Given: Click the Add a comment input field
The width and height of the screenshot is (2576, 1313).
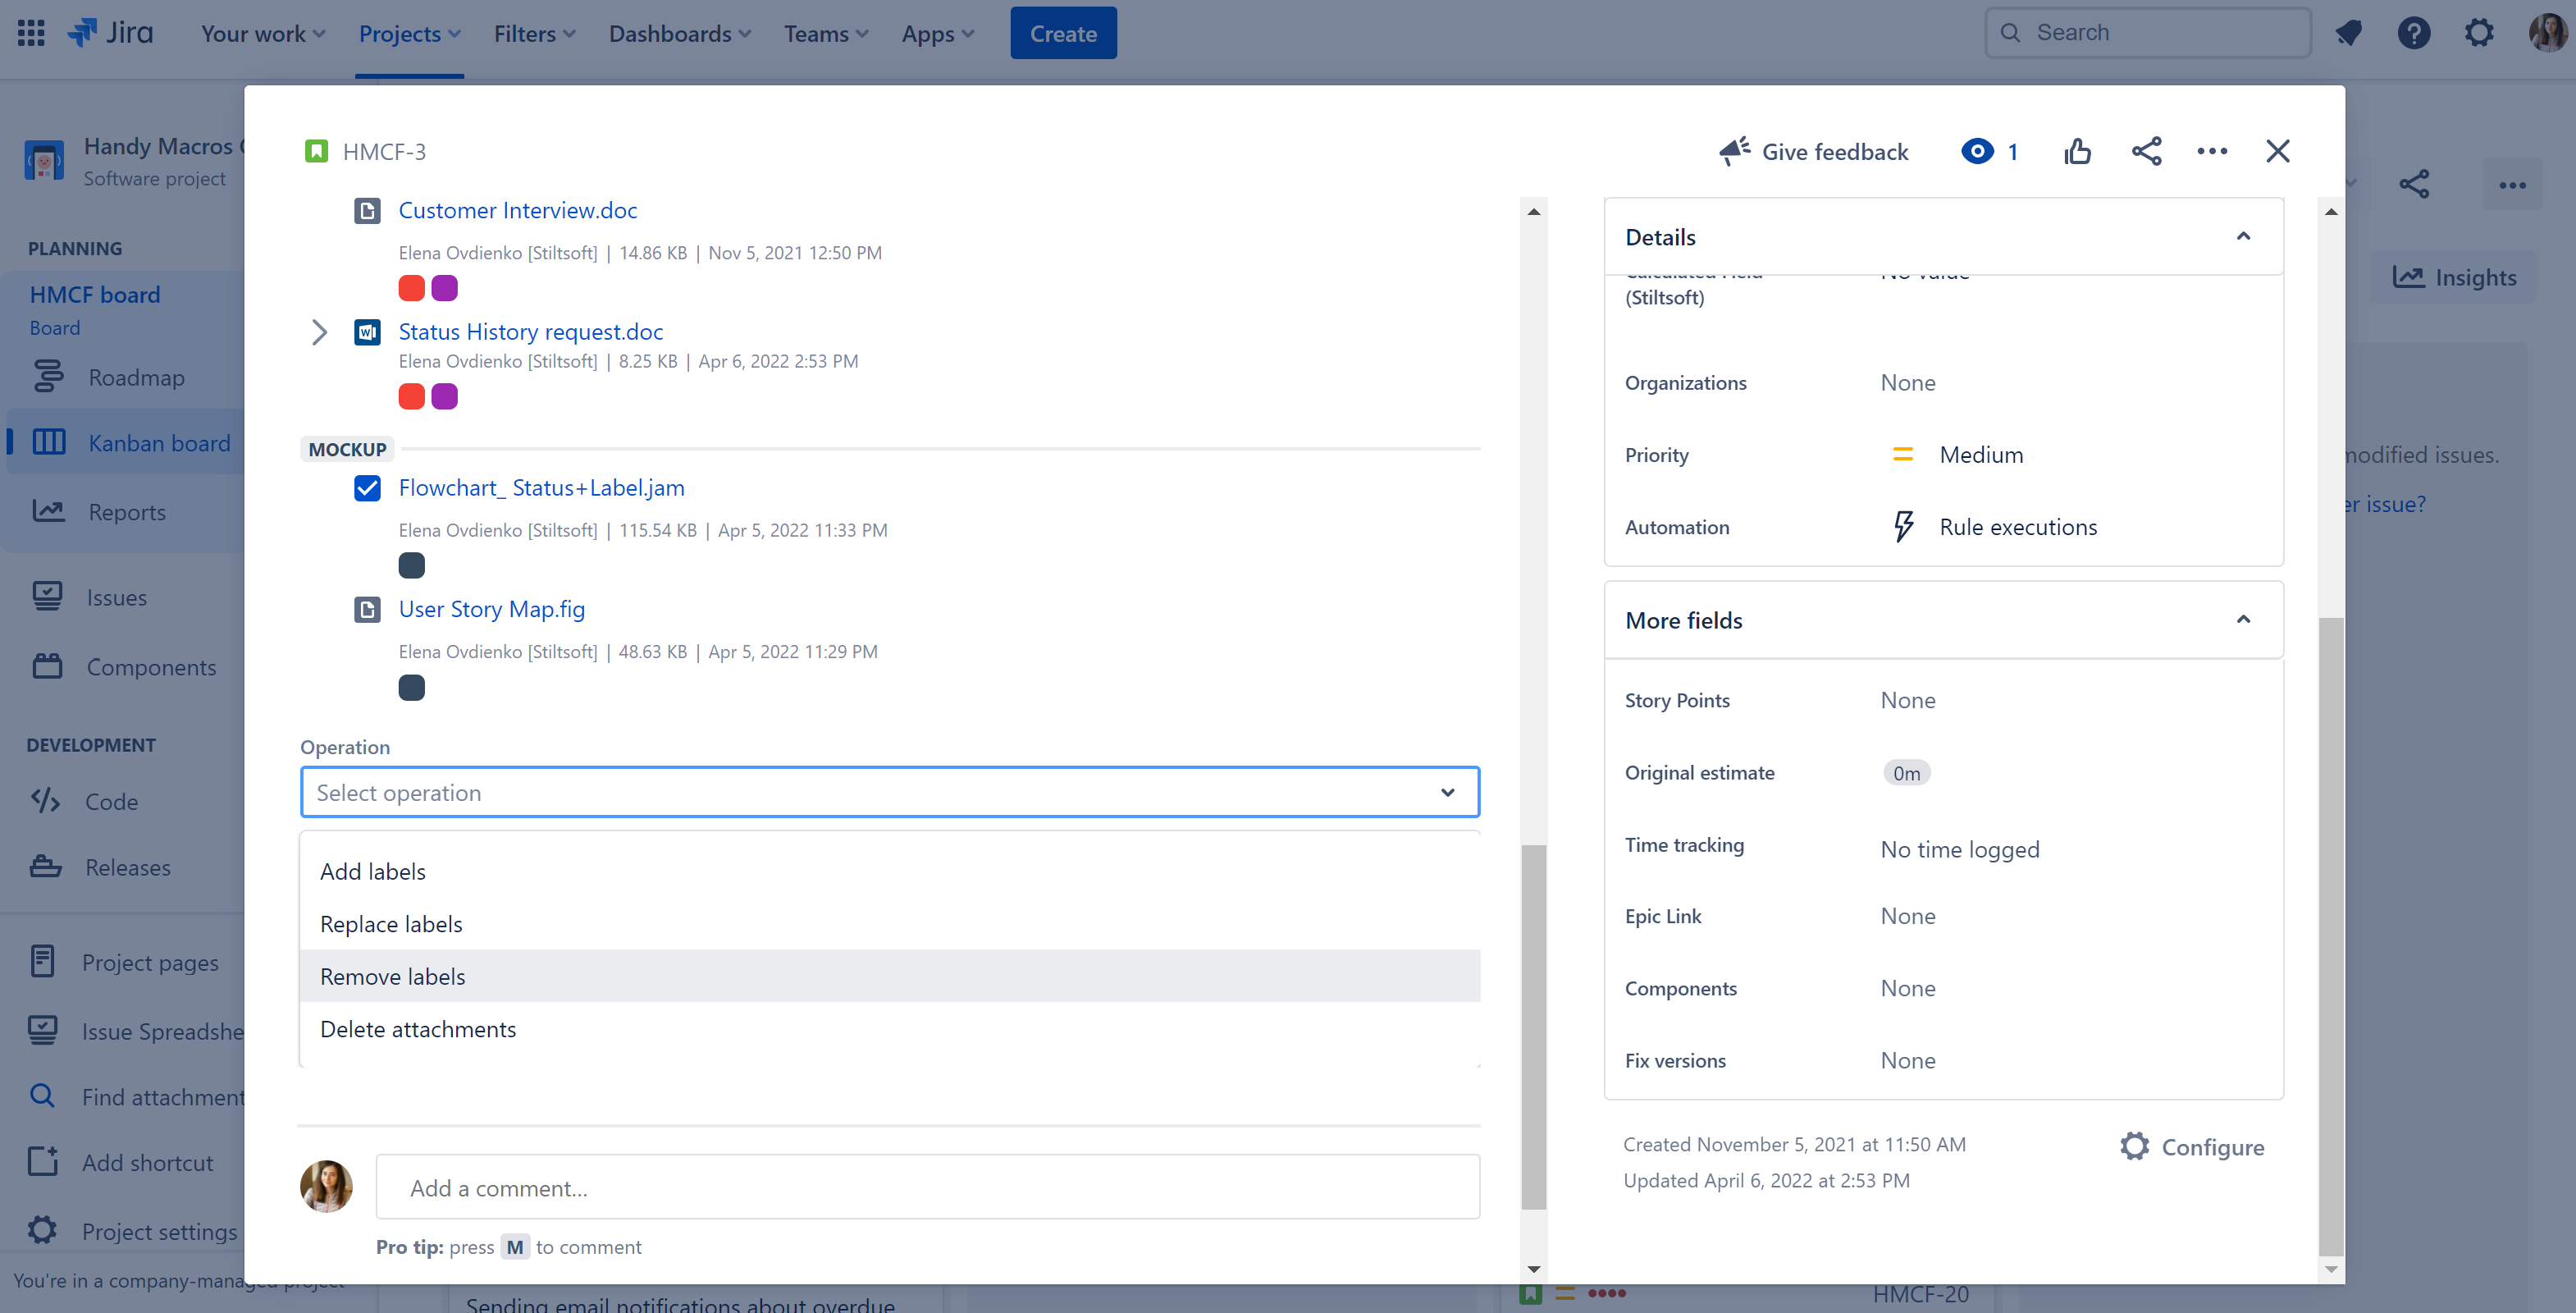Looking at the screenshot, I should click(x=925, y=1186).
